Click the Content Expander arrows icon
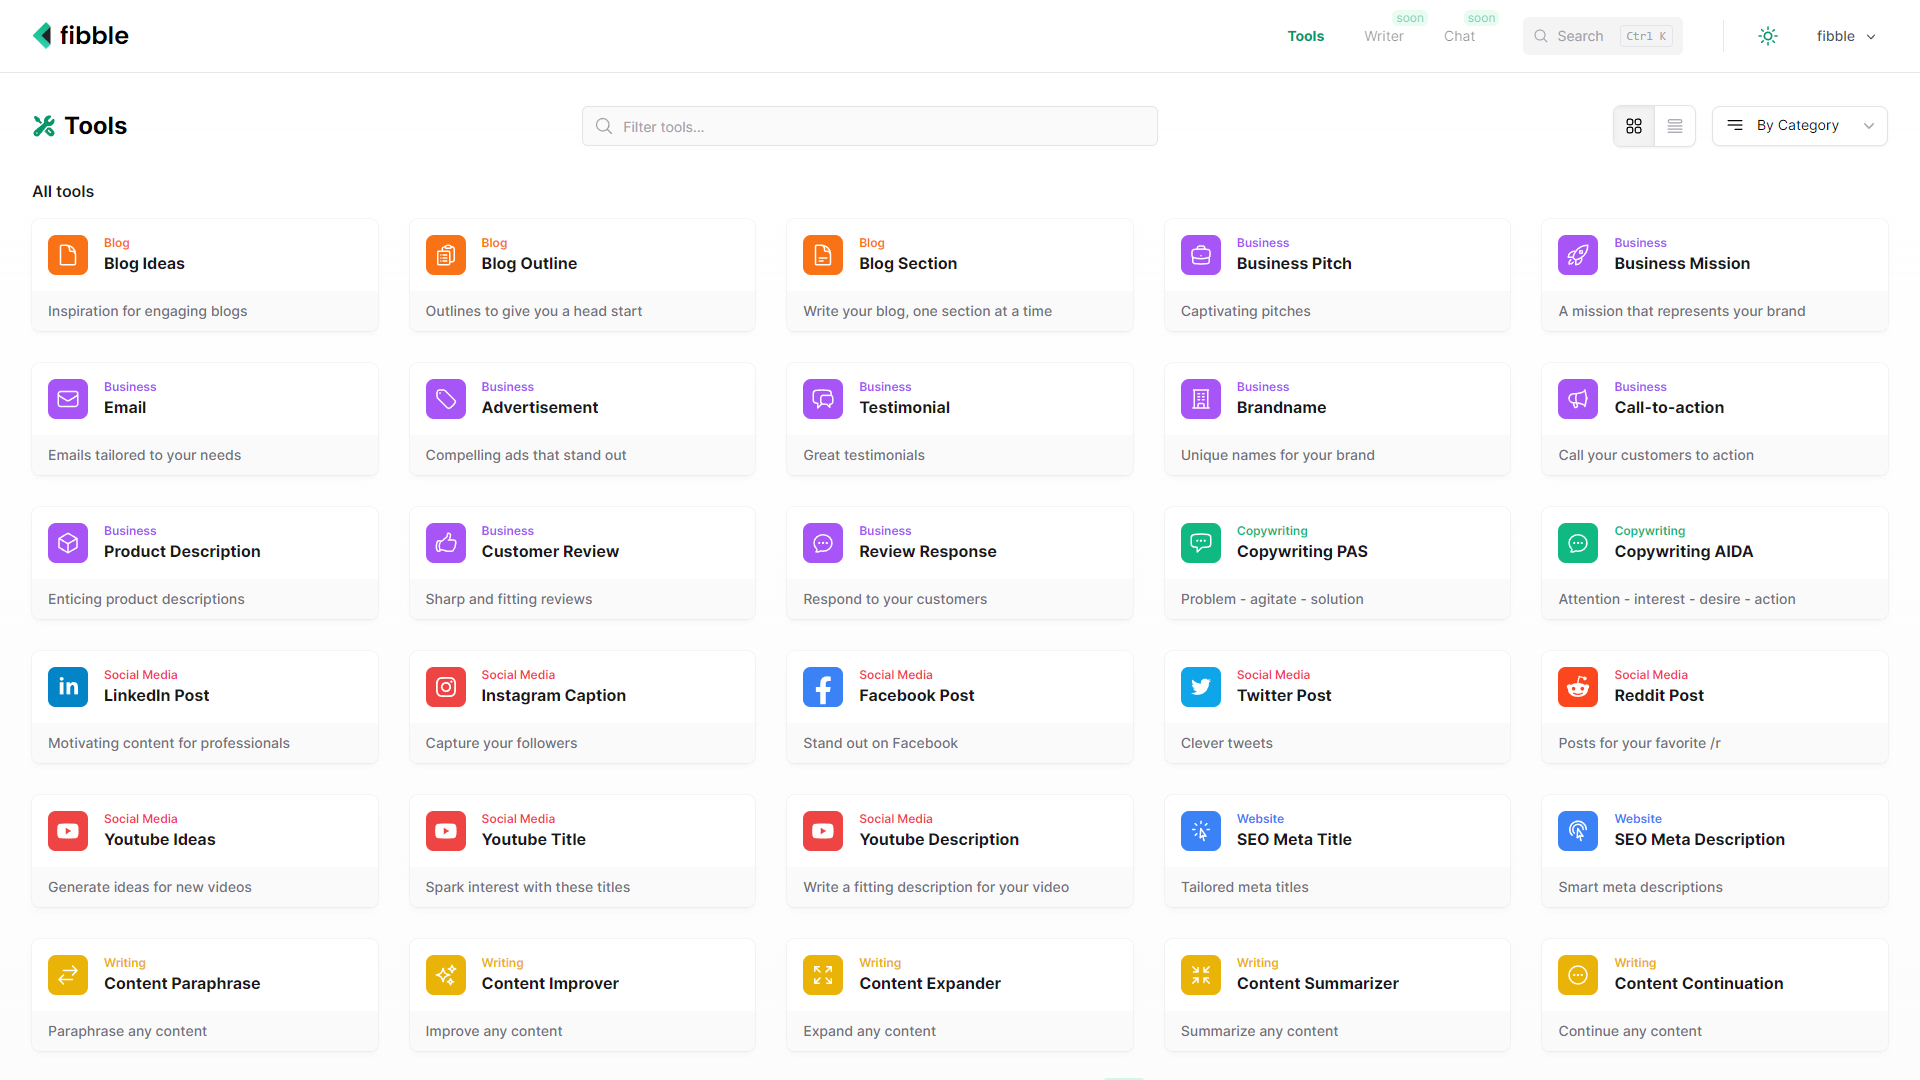Viewport: 1920px width, 1080px height. pos(823,975)
